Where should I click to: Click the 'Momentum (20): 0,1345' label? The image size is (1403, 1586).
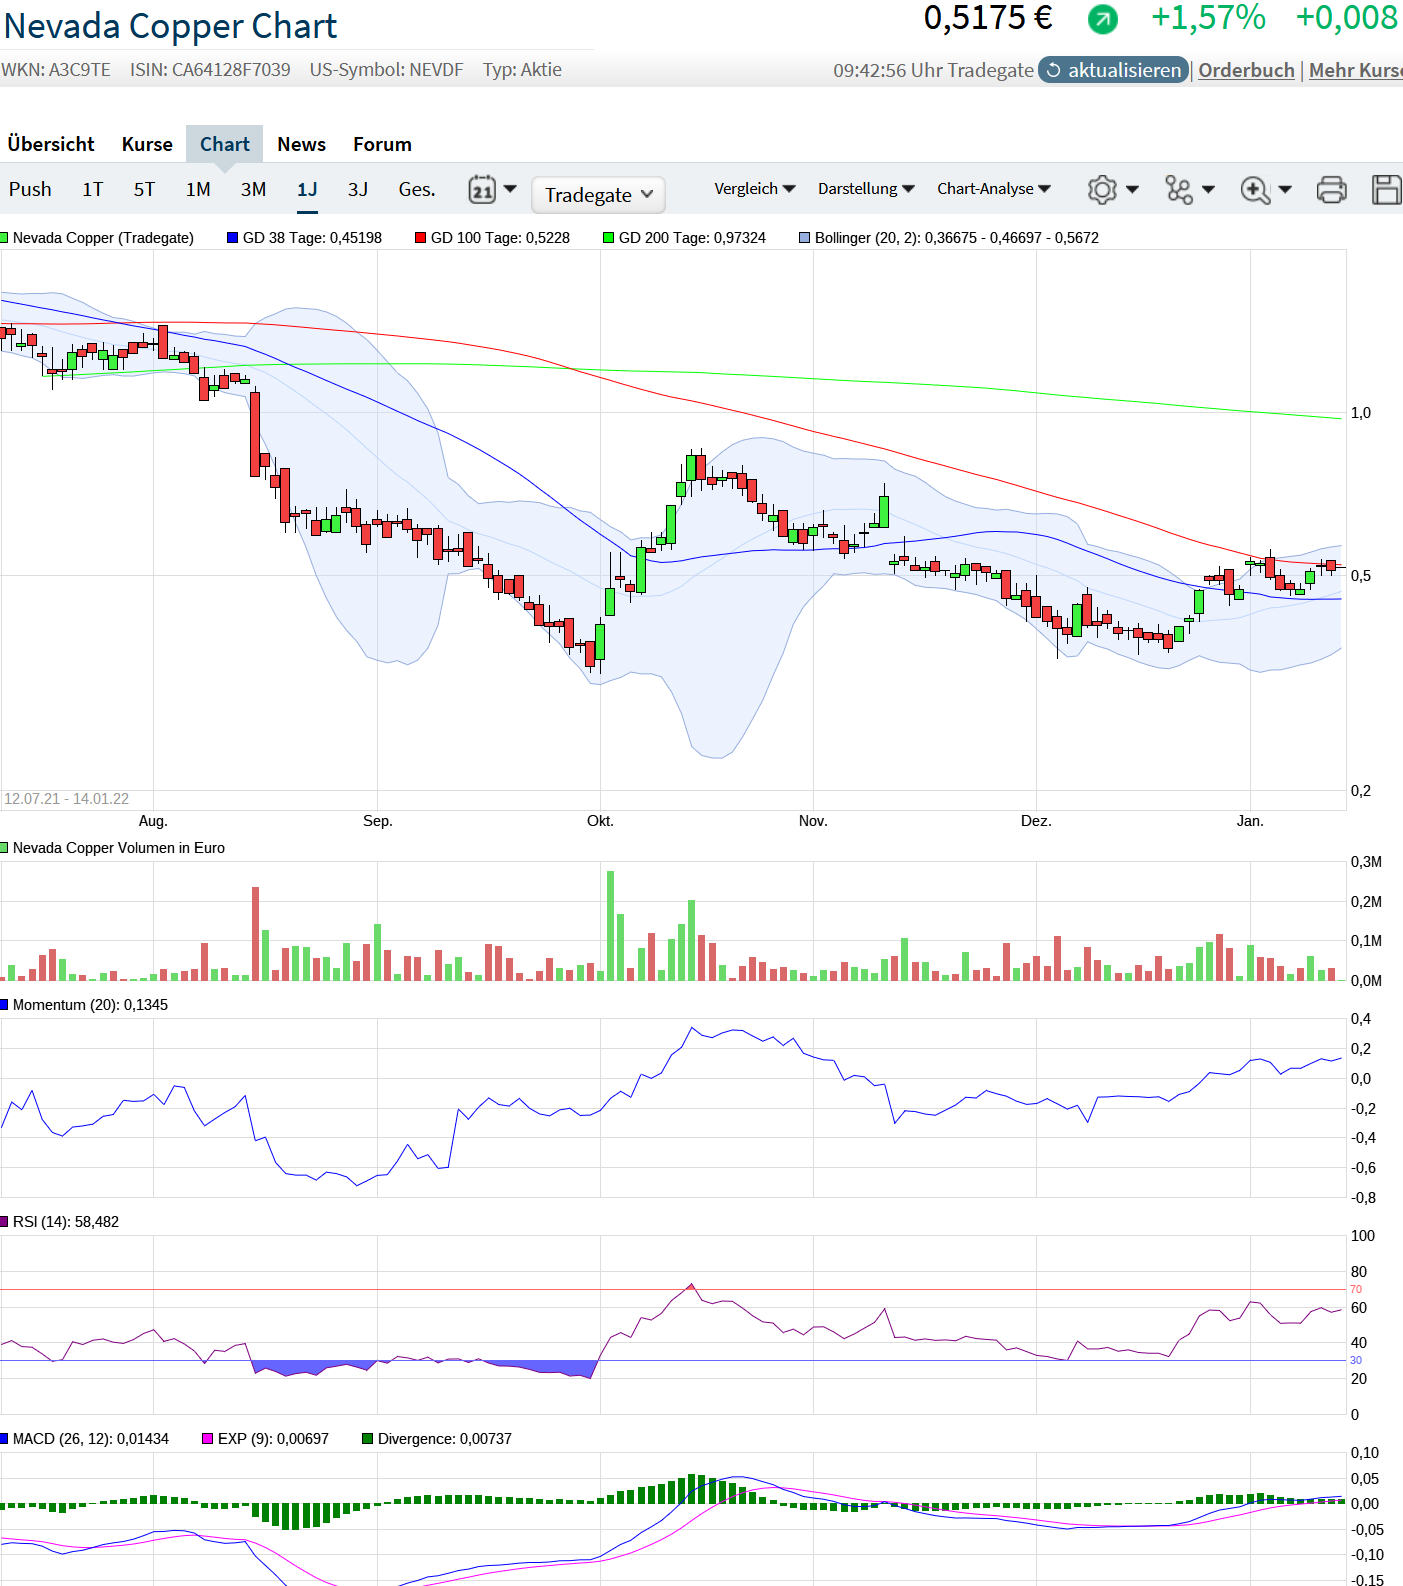point(90,1005)
